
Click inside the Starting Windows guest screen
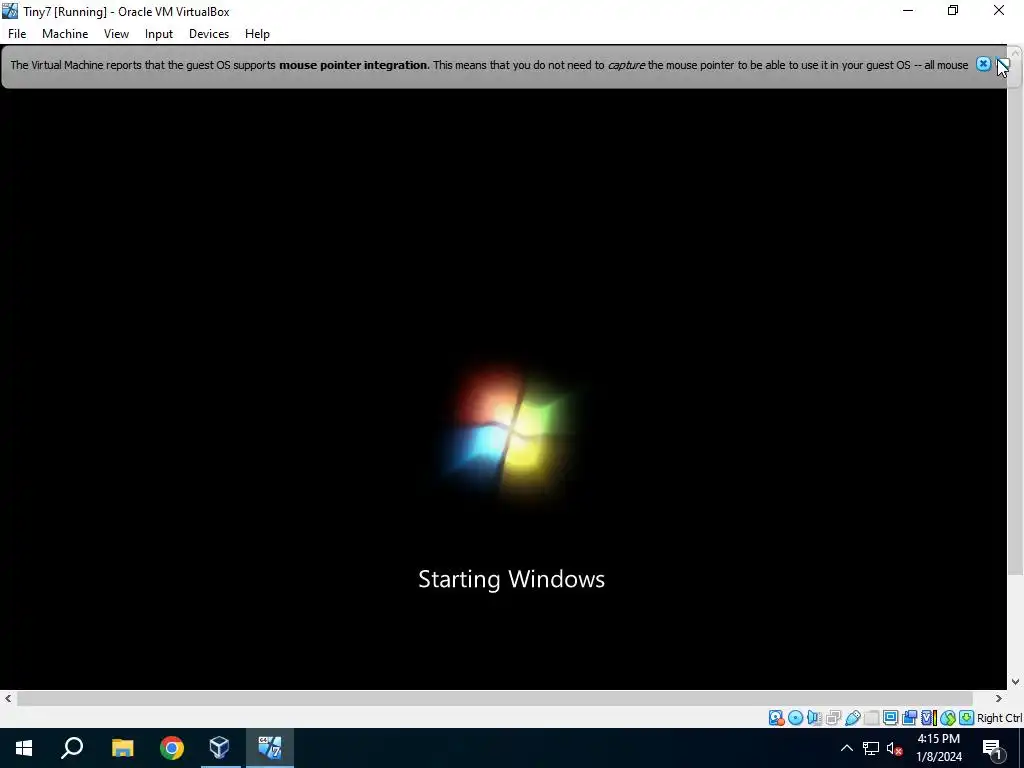click(x=504, y=389)
